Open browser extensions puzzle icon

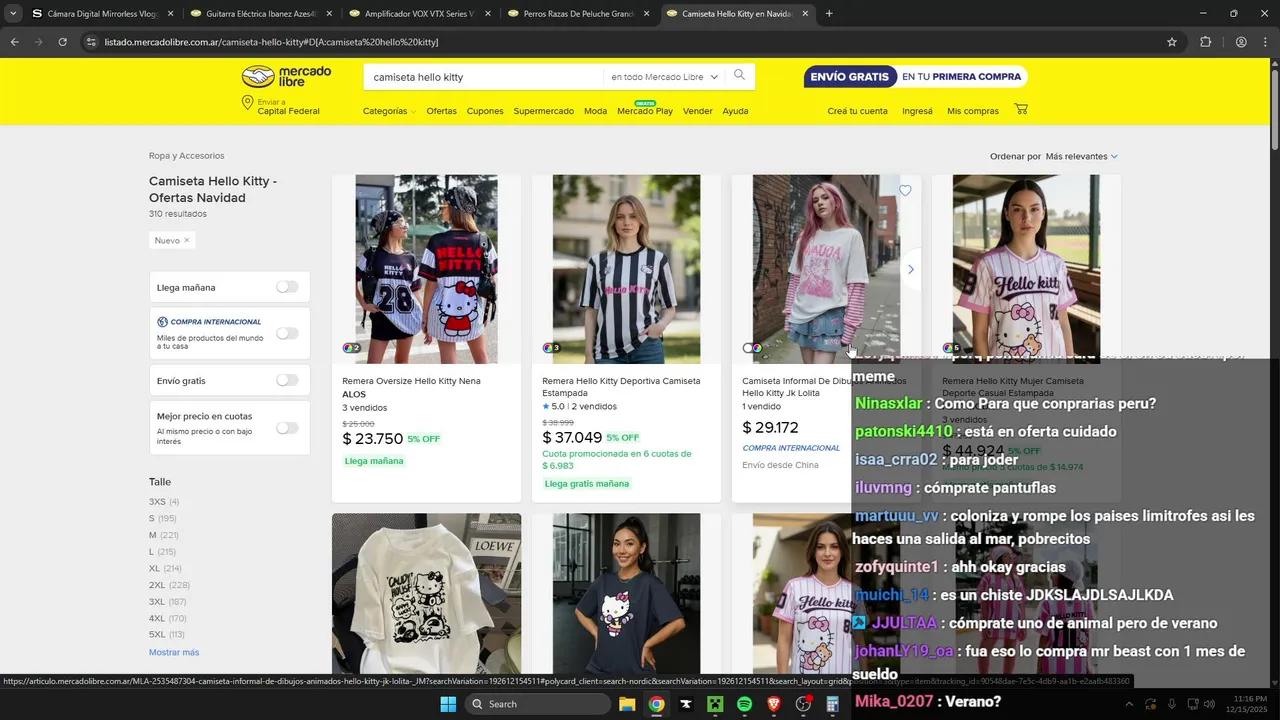point(1205,42)
